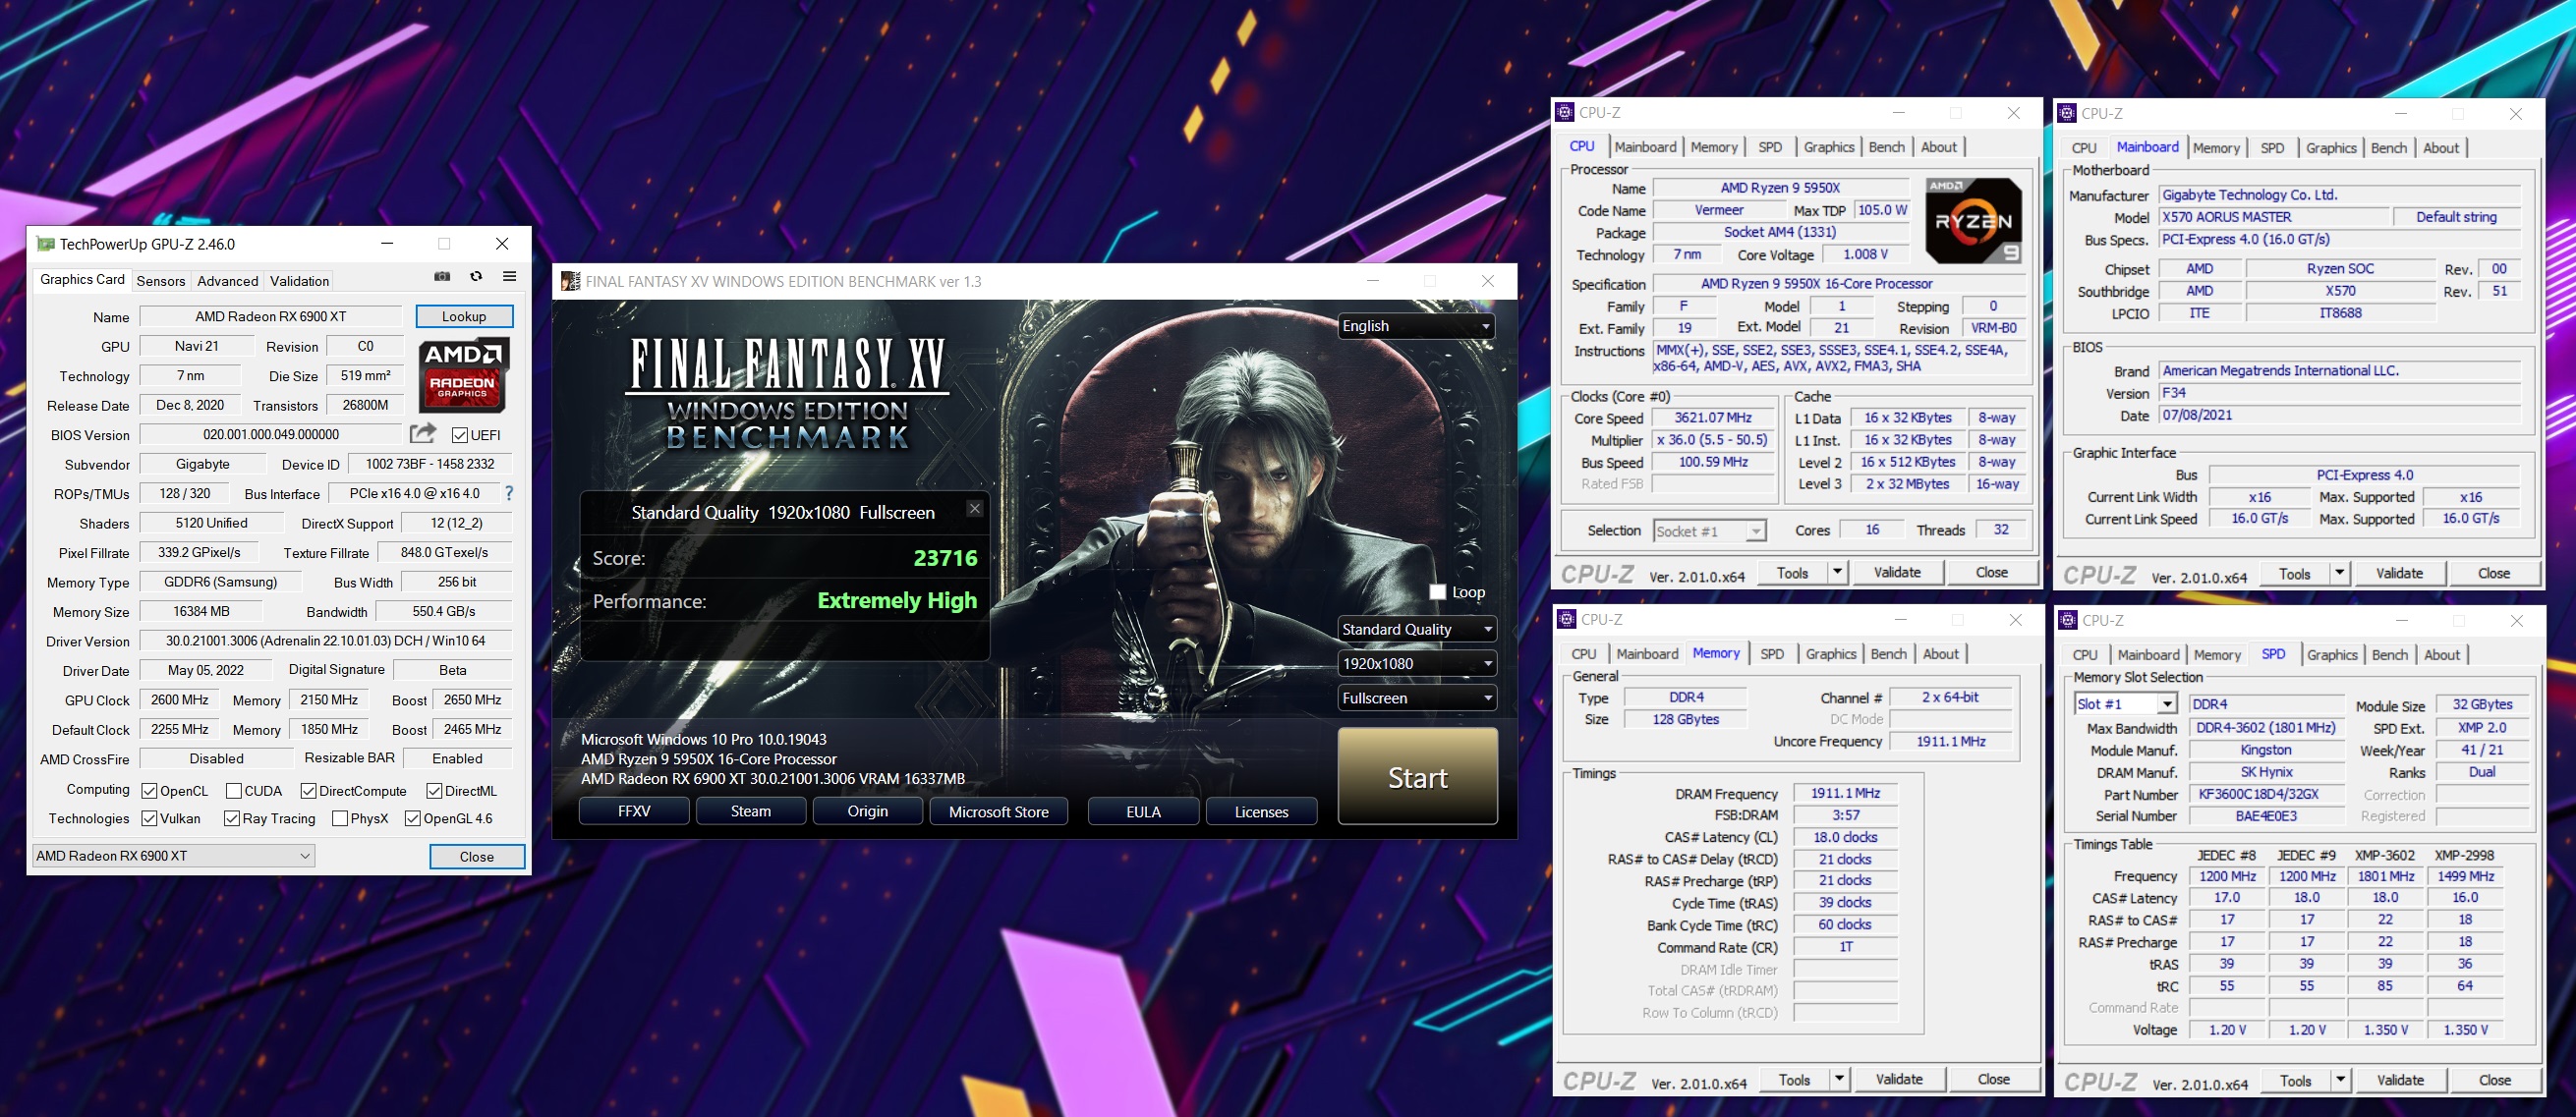Toggle the OpenCL checkbox
The image size is (2576, 1117).
click(149, 791)
